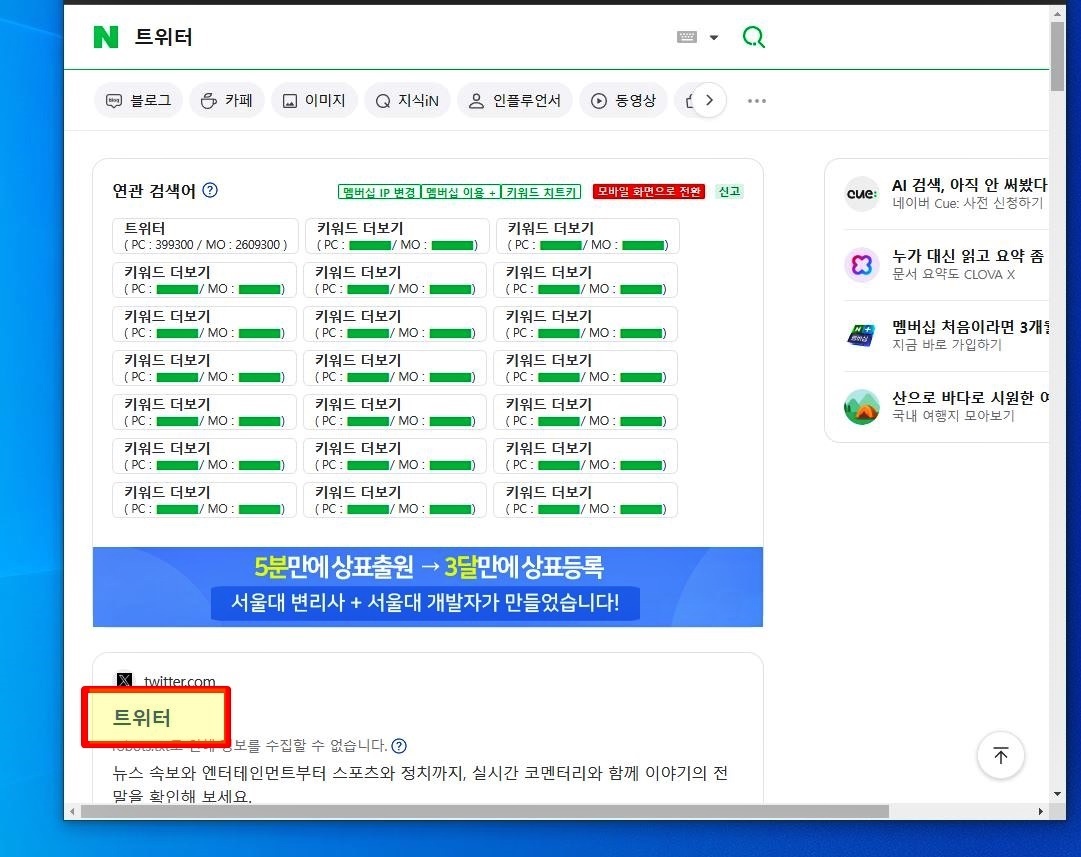Switch to the 동영상 tab

tap(623, 101)
